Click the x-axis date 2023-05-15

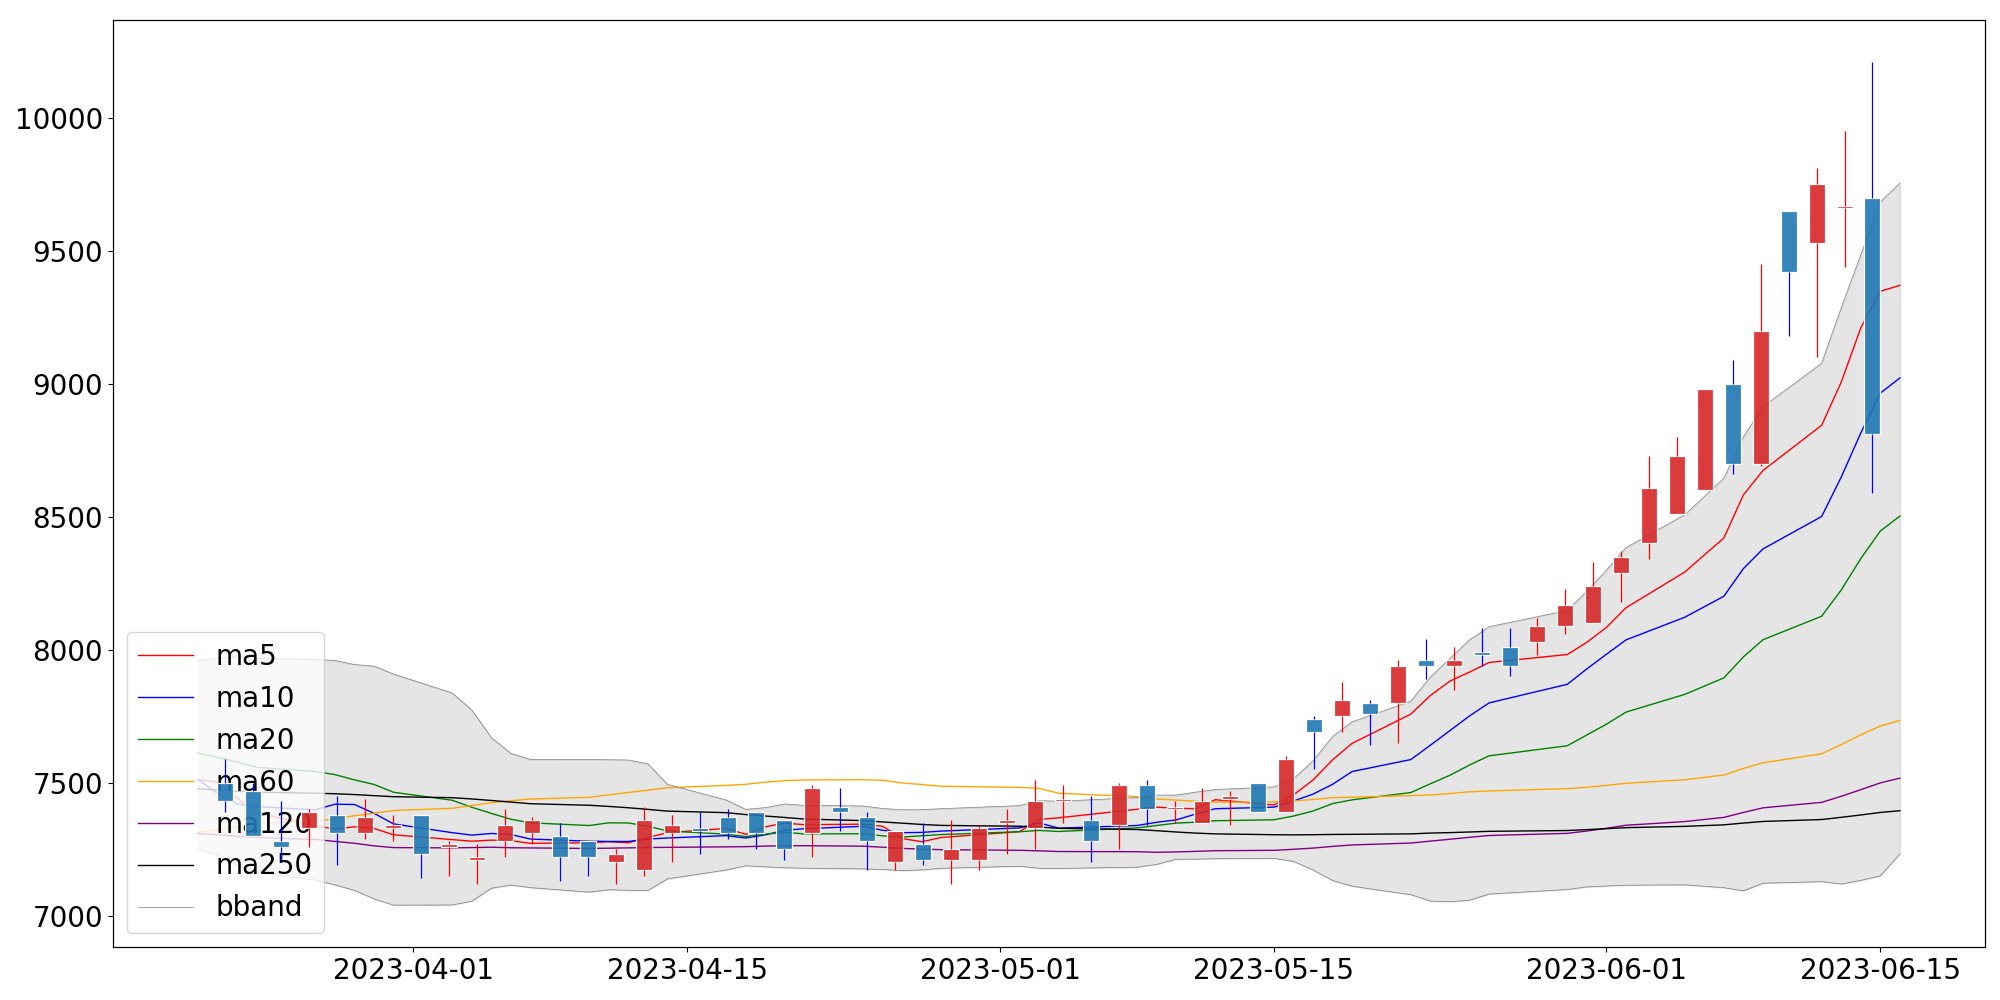coord(1274,970)
